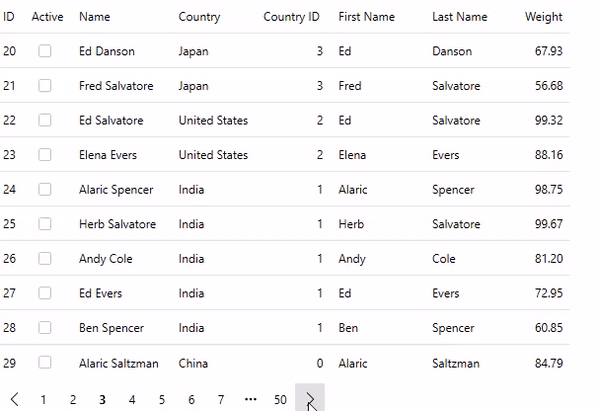The width and height of the screenshot is (600, 411).
Task: Sort by the Name column header
Action: [x=95, y=17]
